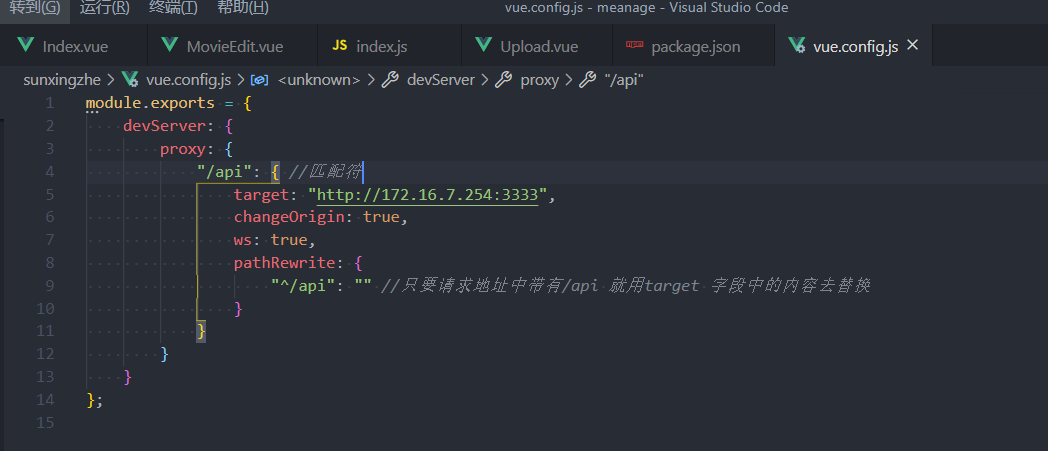
Task: Click line number 8 in the gutter
Action: click(x=49, y=263)
